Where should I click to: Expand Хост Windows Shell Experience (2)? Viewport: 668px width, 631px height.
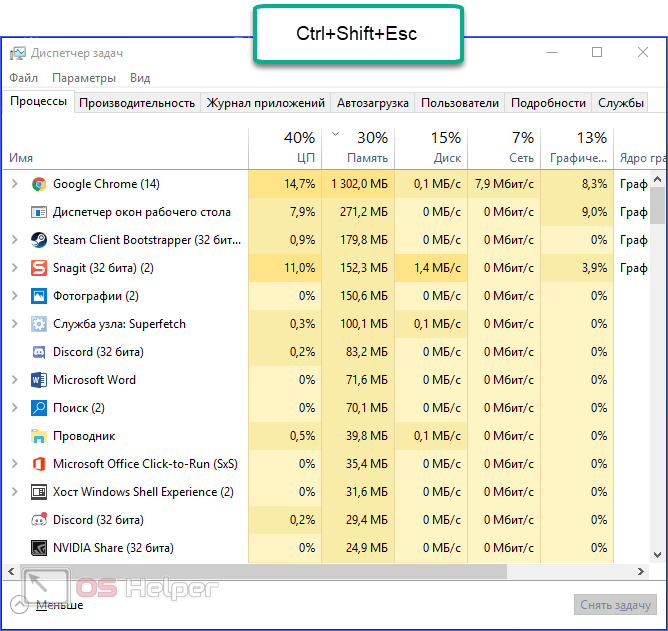point(14,492)
